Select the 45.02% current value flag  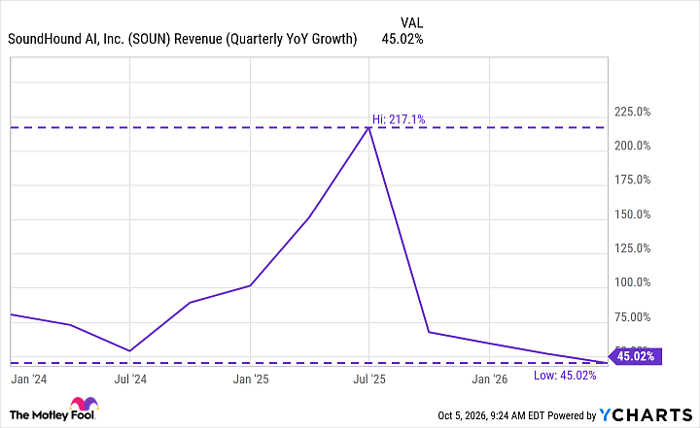pyautogui.click(x=635, y=356)
